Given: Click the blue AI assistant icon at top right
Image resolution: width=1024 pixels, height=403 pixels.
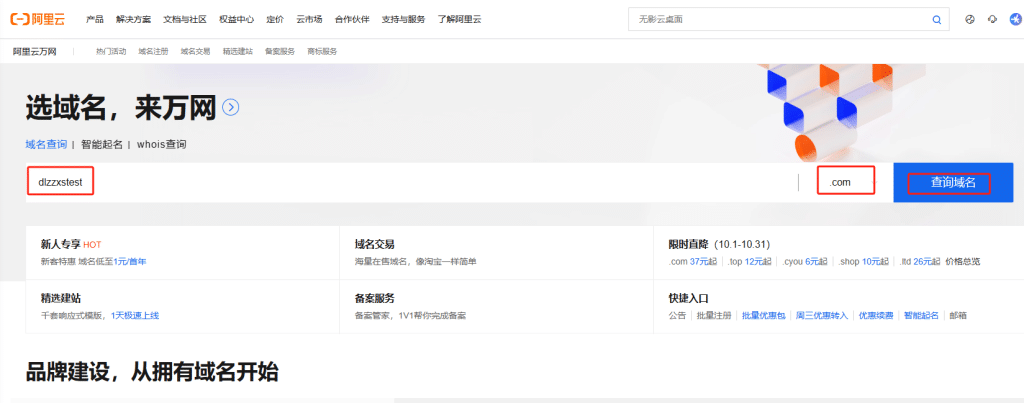Looking at the screenshot, I should [x=1015, y=20].
